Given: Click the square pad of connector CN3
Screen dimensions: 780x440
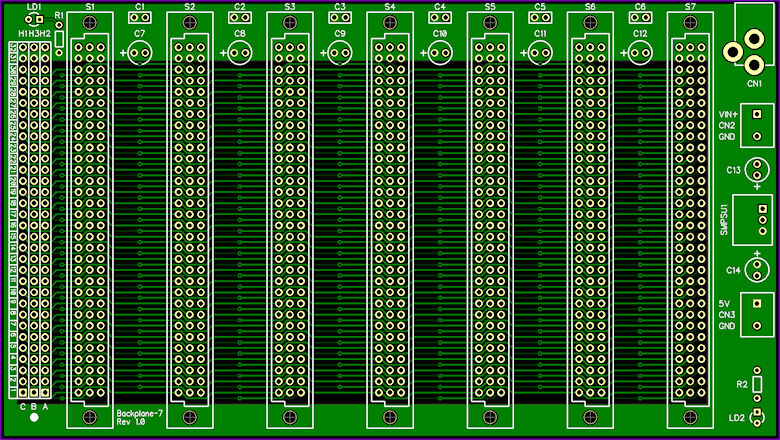Looking at the screenshot, I should 757,303.
